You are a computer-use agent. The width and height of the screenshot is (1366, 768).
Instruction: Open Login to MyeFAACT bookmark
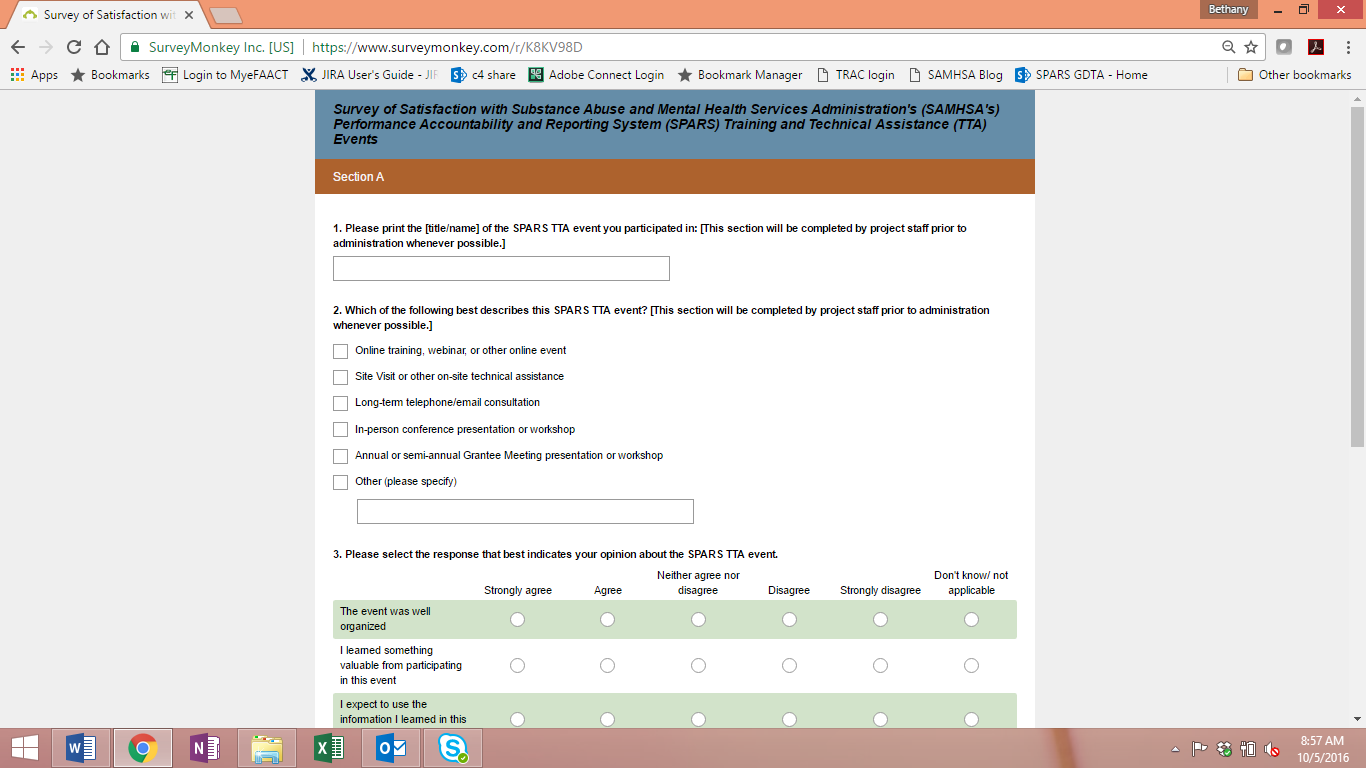pyautogui.click(x=226, y=75)
